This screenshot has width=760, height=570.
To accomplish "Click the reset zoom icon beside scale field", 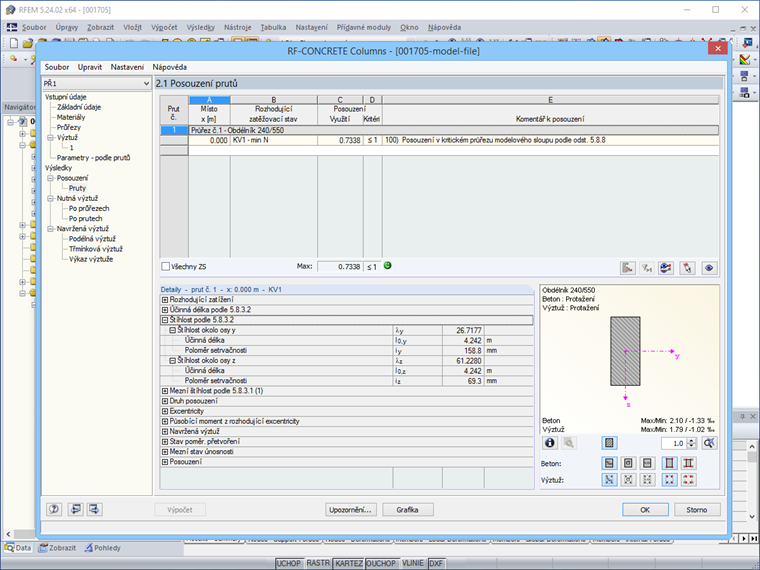I will [709, 443].
